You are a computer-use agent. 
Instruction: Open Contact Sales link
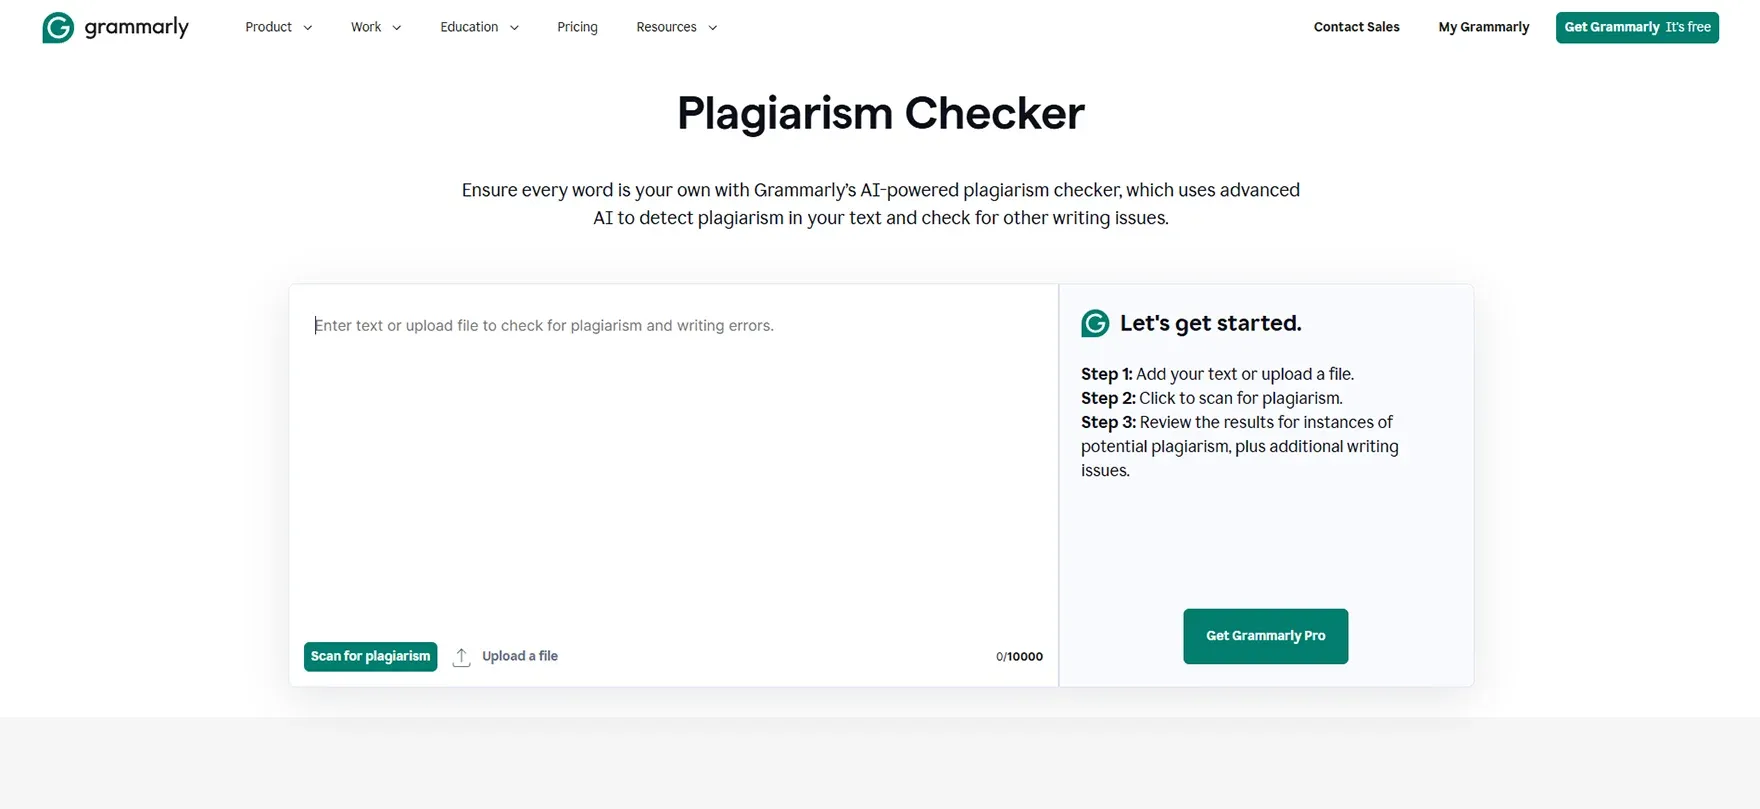[1356, 27]
